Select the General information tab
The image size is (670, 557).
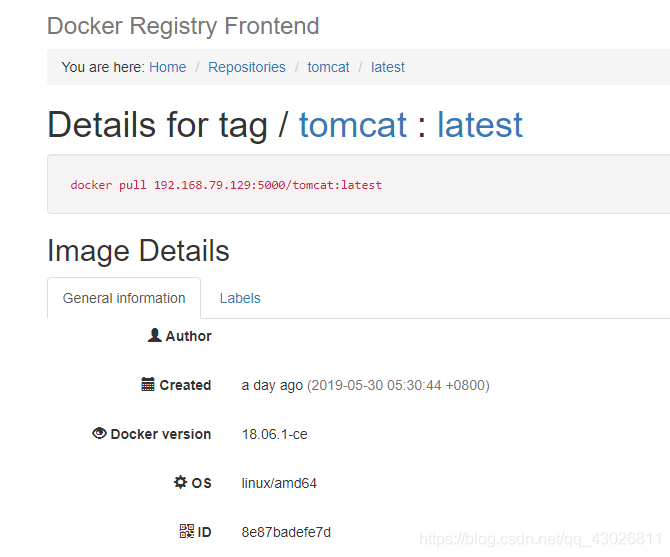click(124, 298)
